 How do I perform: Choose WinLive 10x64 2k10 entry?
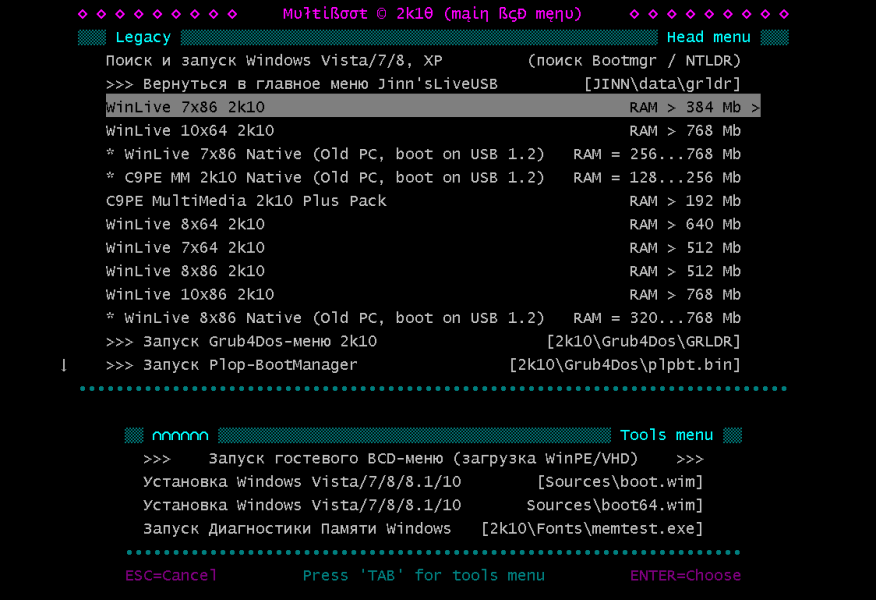[190, 131]
